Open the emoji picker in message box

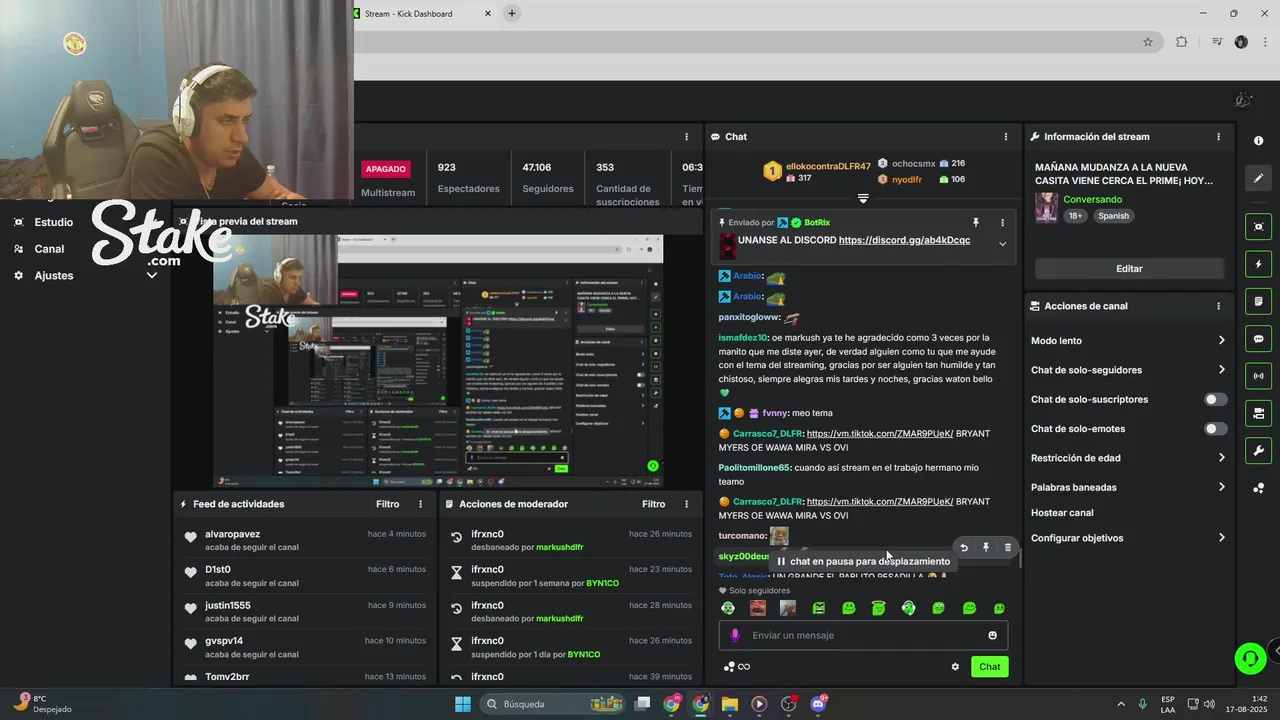click(992, 635)
